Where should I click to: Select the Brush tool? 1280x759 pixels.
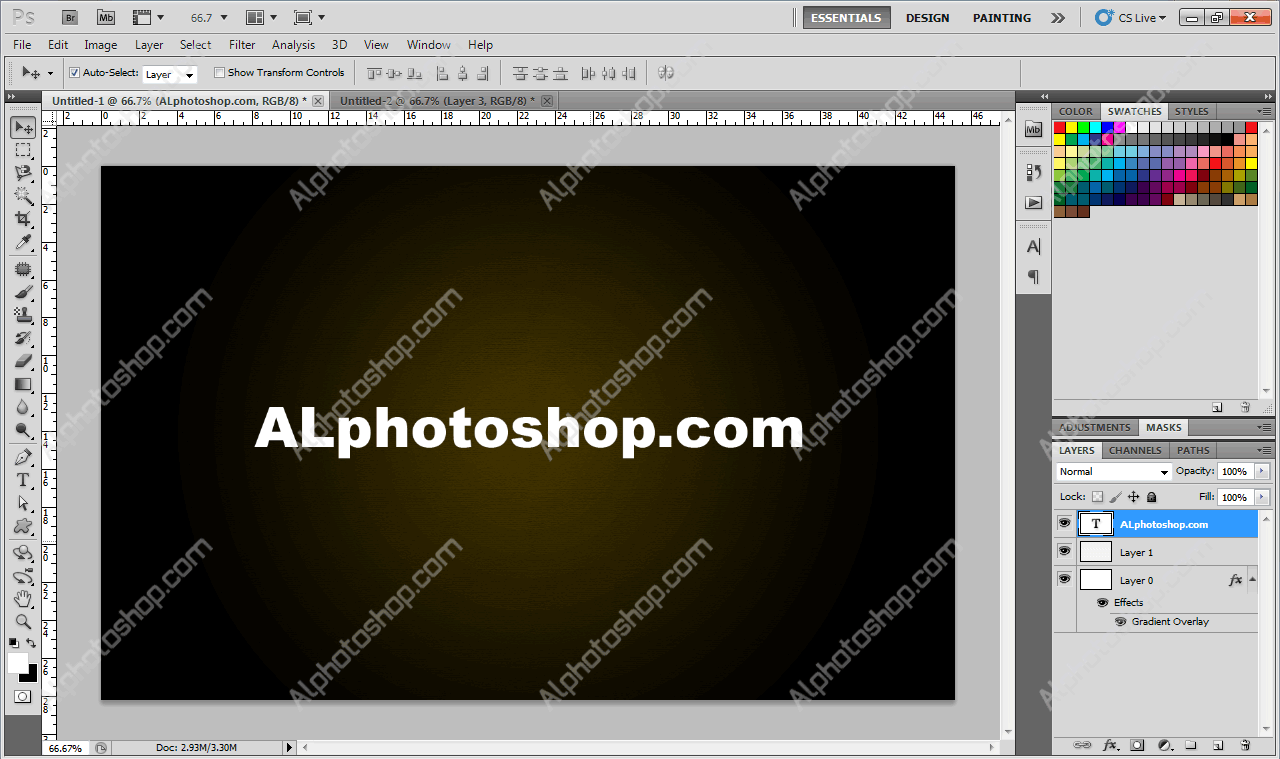(23, 292)
